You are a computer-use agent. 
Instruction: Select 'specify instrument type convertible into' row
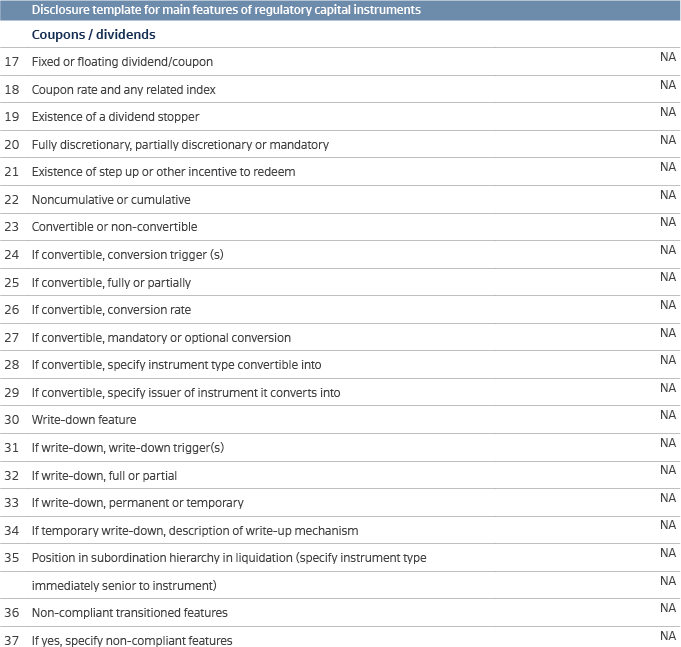[x=176, y=365]
